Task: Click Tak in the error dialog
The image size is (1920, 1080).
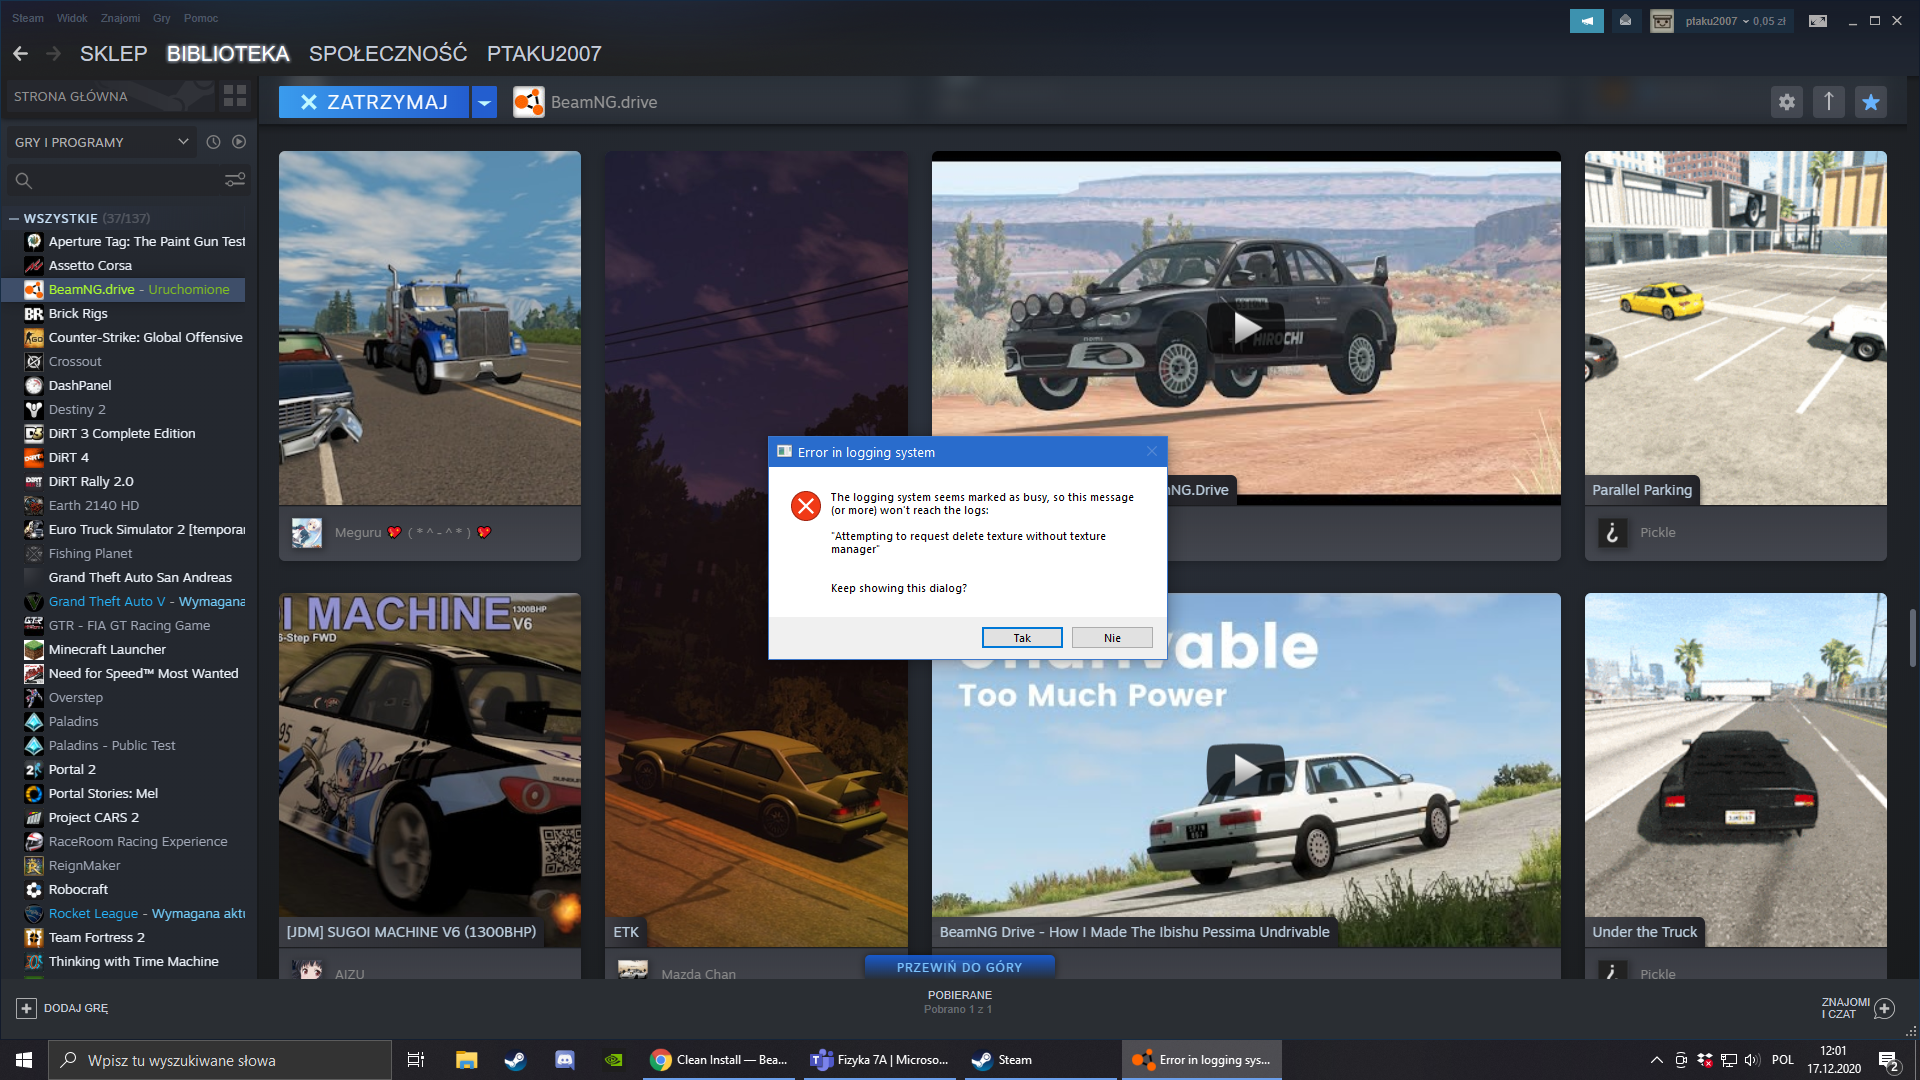Action: (x=1022, y=638)
